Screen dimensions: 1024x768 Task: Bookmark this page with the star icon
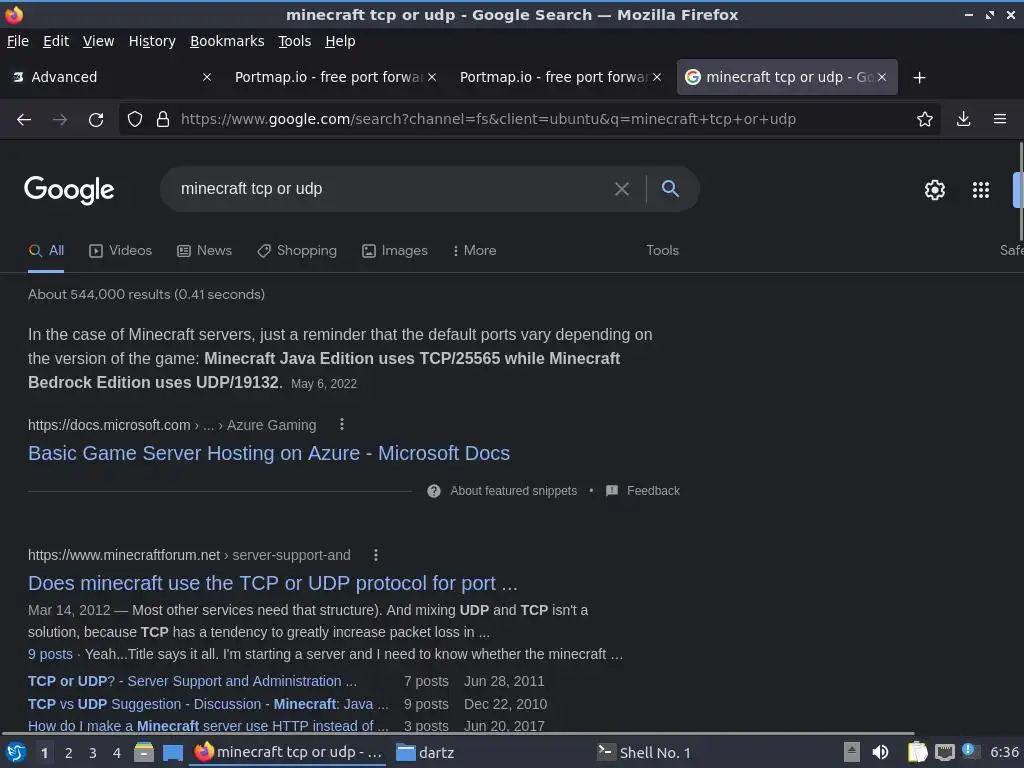[x=924, y=119]
